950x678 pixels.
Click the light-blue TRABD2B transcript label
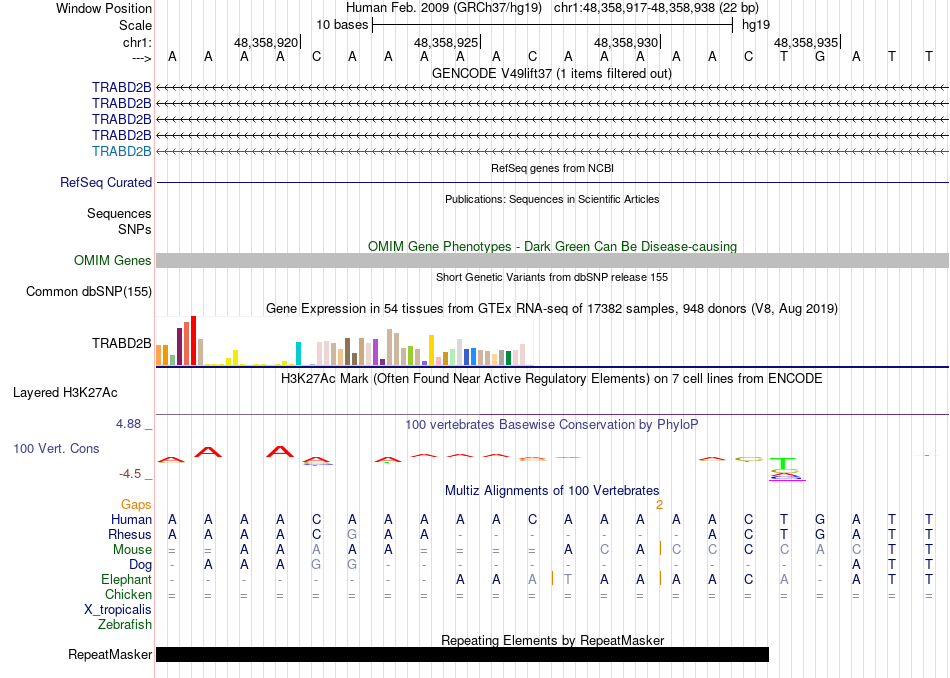click(x=122, y=151)
